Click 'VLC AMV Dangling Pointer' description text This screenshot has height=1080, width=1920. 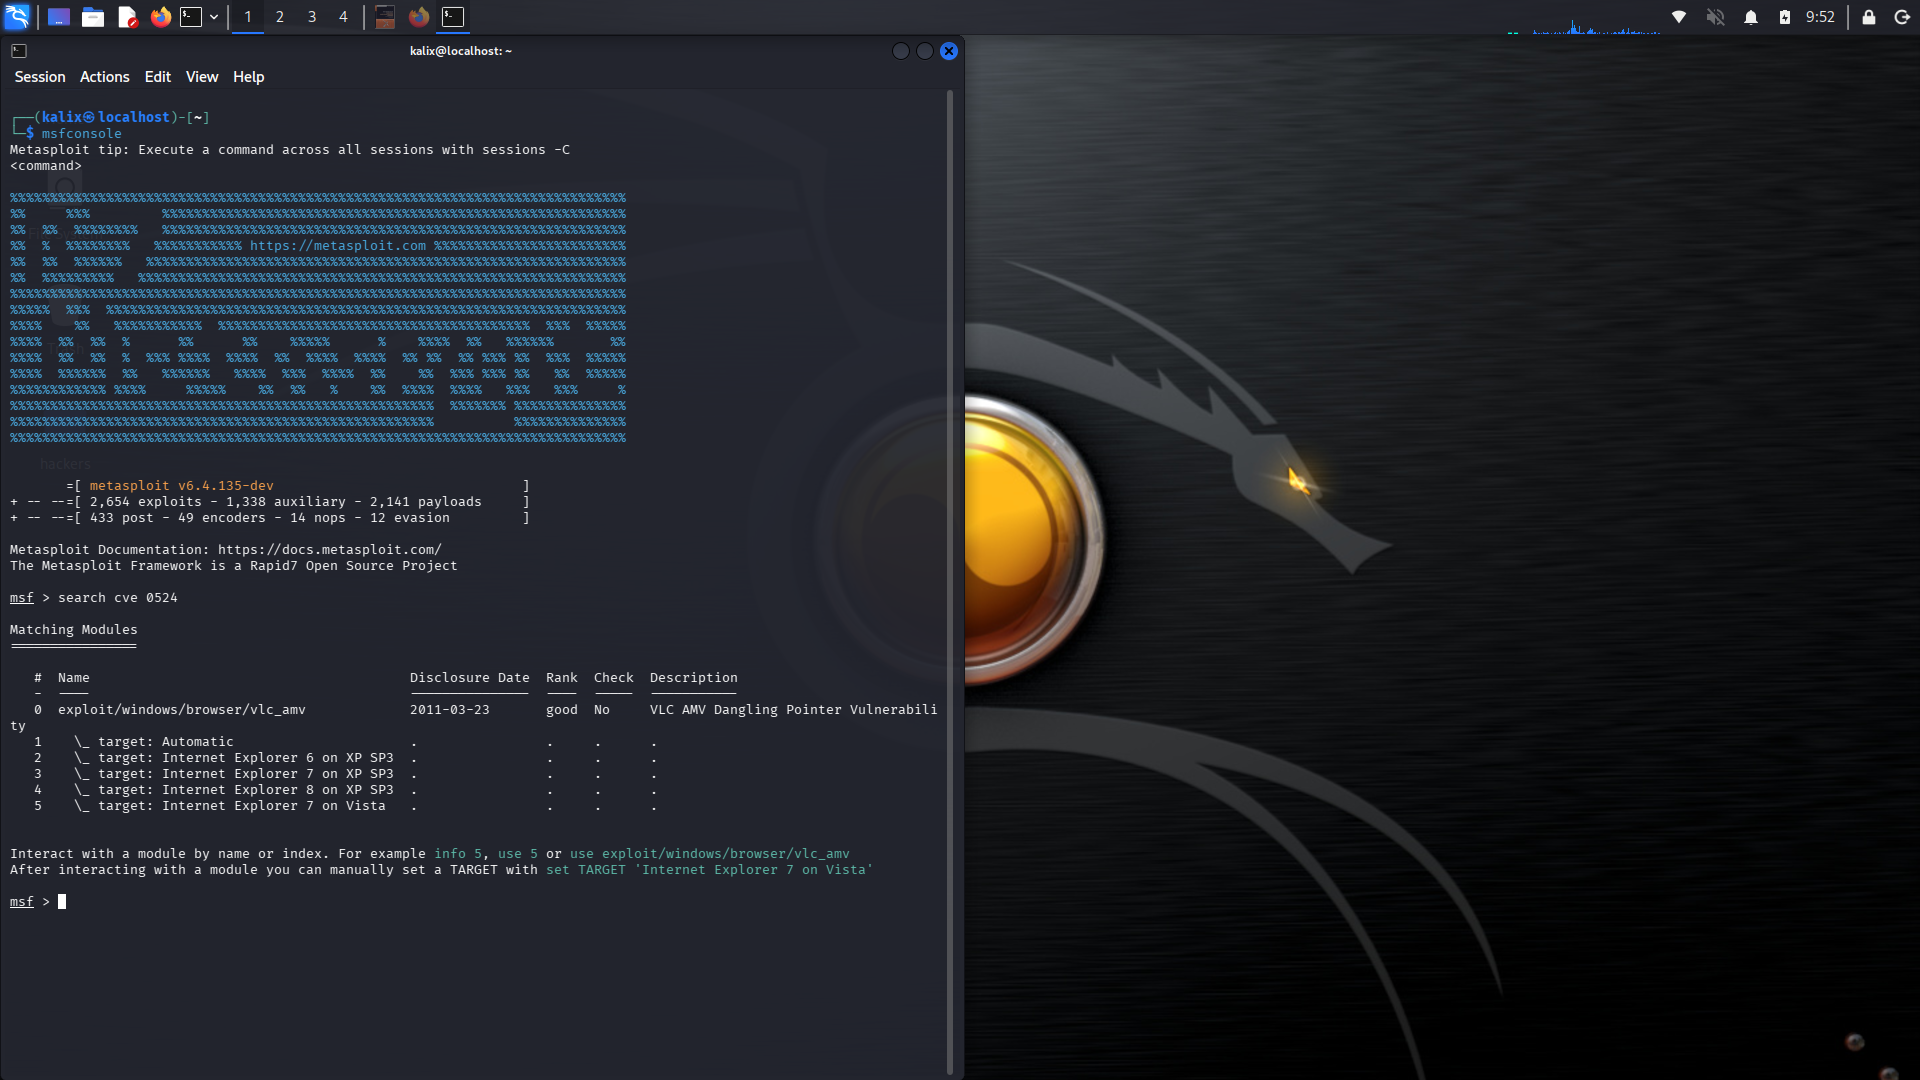(746, 710)
